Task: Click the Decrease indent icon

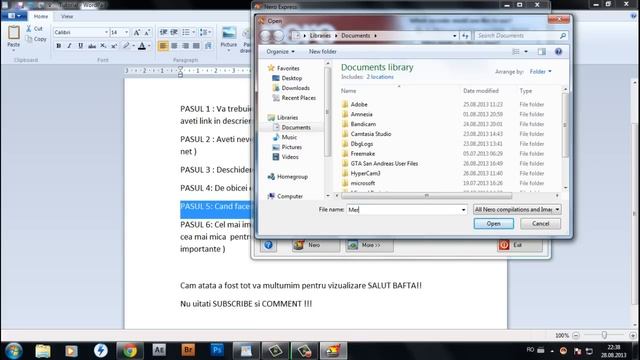Action: [163, 32]
